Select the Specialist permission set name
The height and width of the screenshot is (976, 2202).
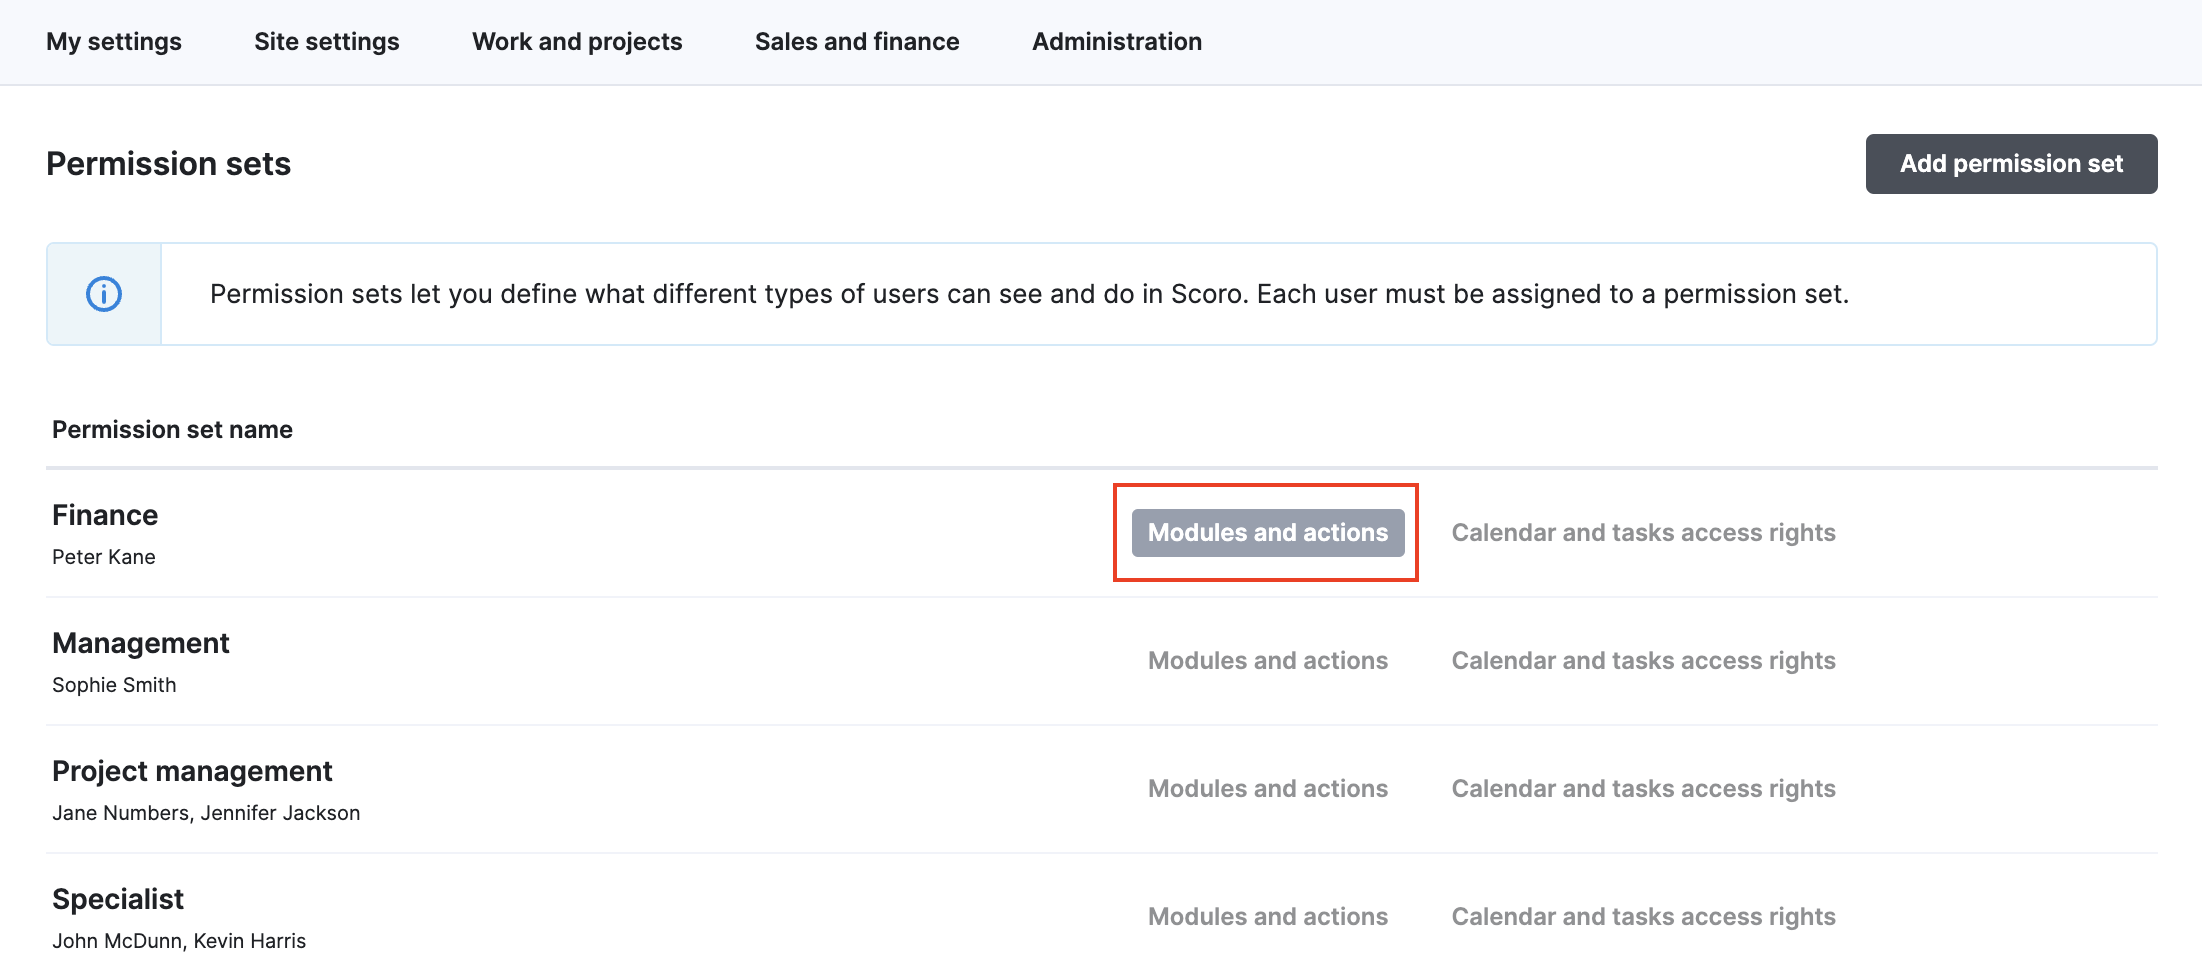coord(118,899)
